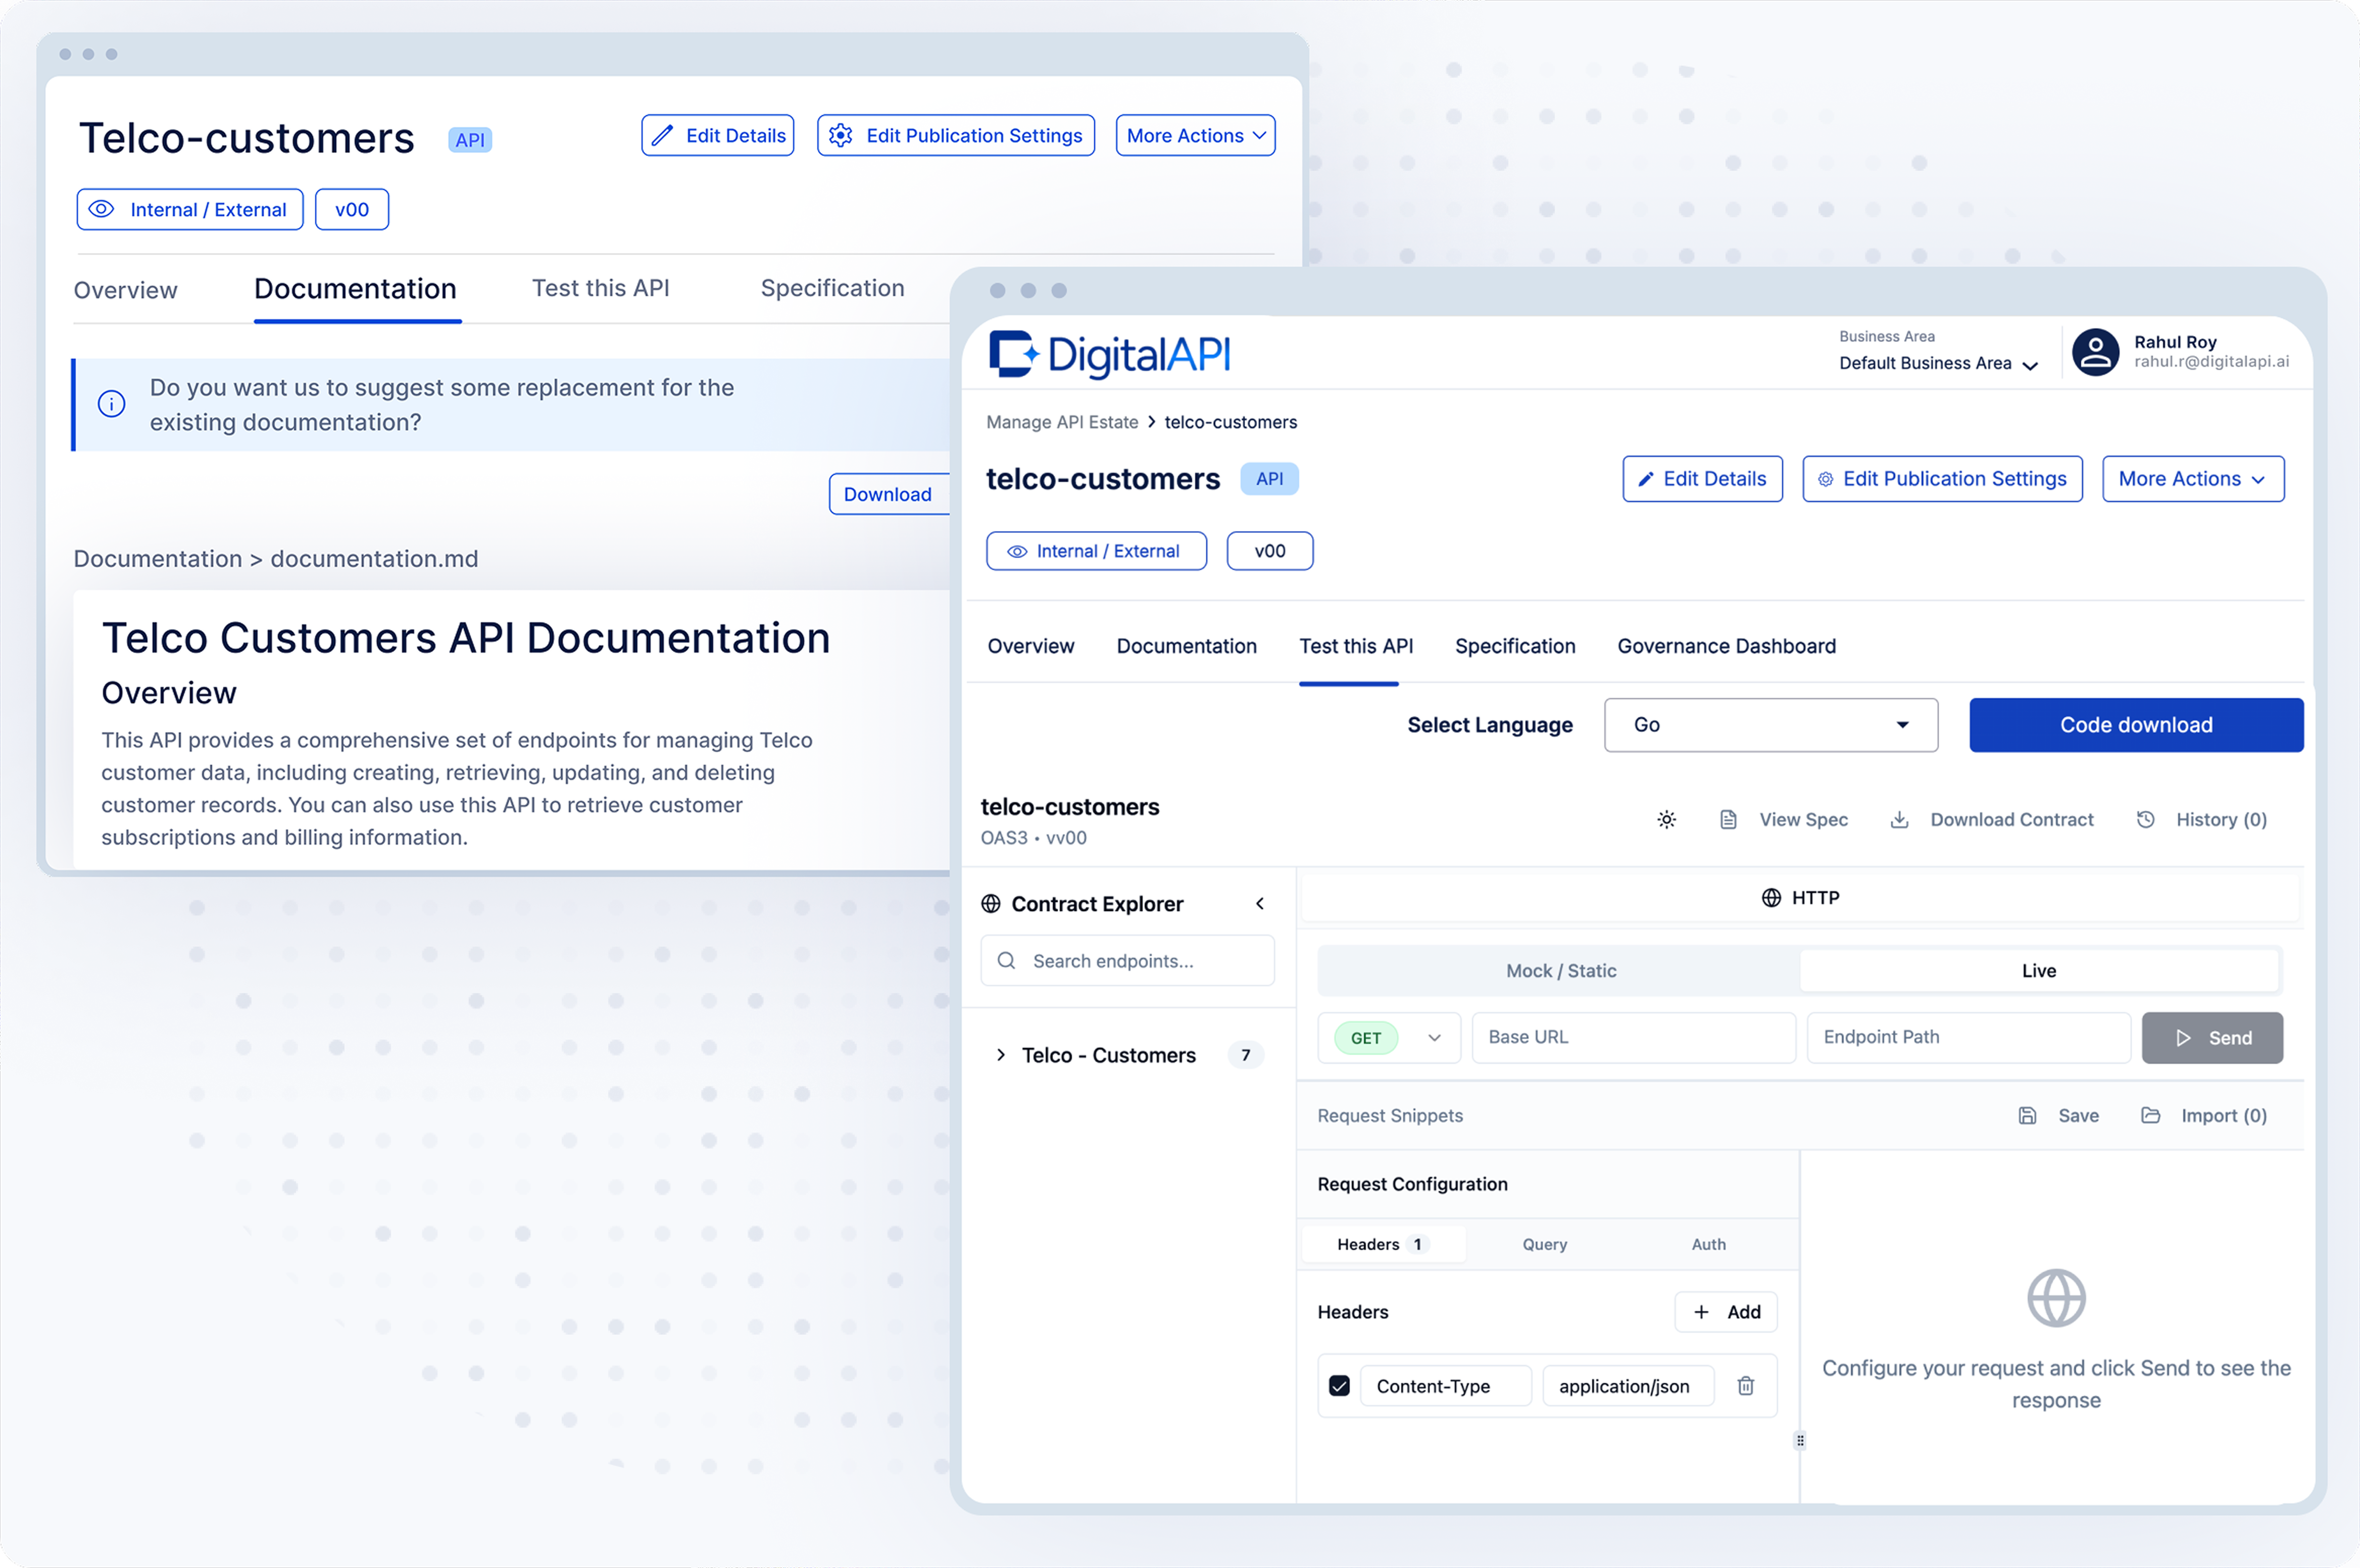
Task: Toggle Internal / External visibility in the front window
Action: (1096, 551)
